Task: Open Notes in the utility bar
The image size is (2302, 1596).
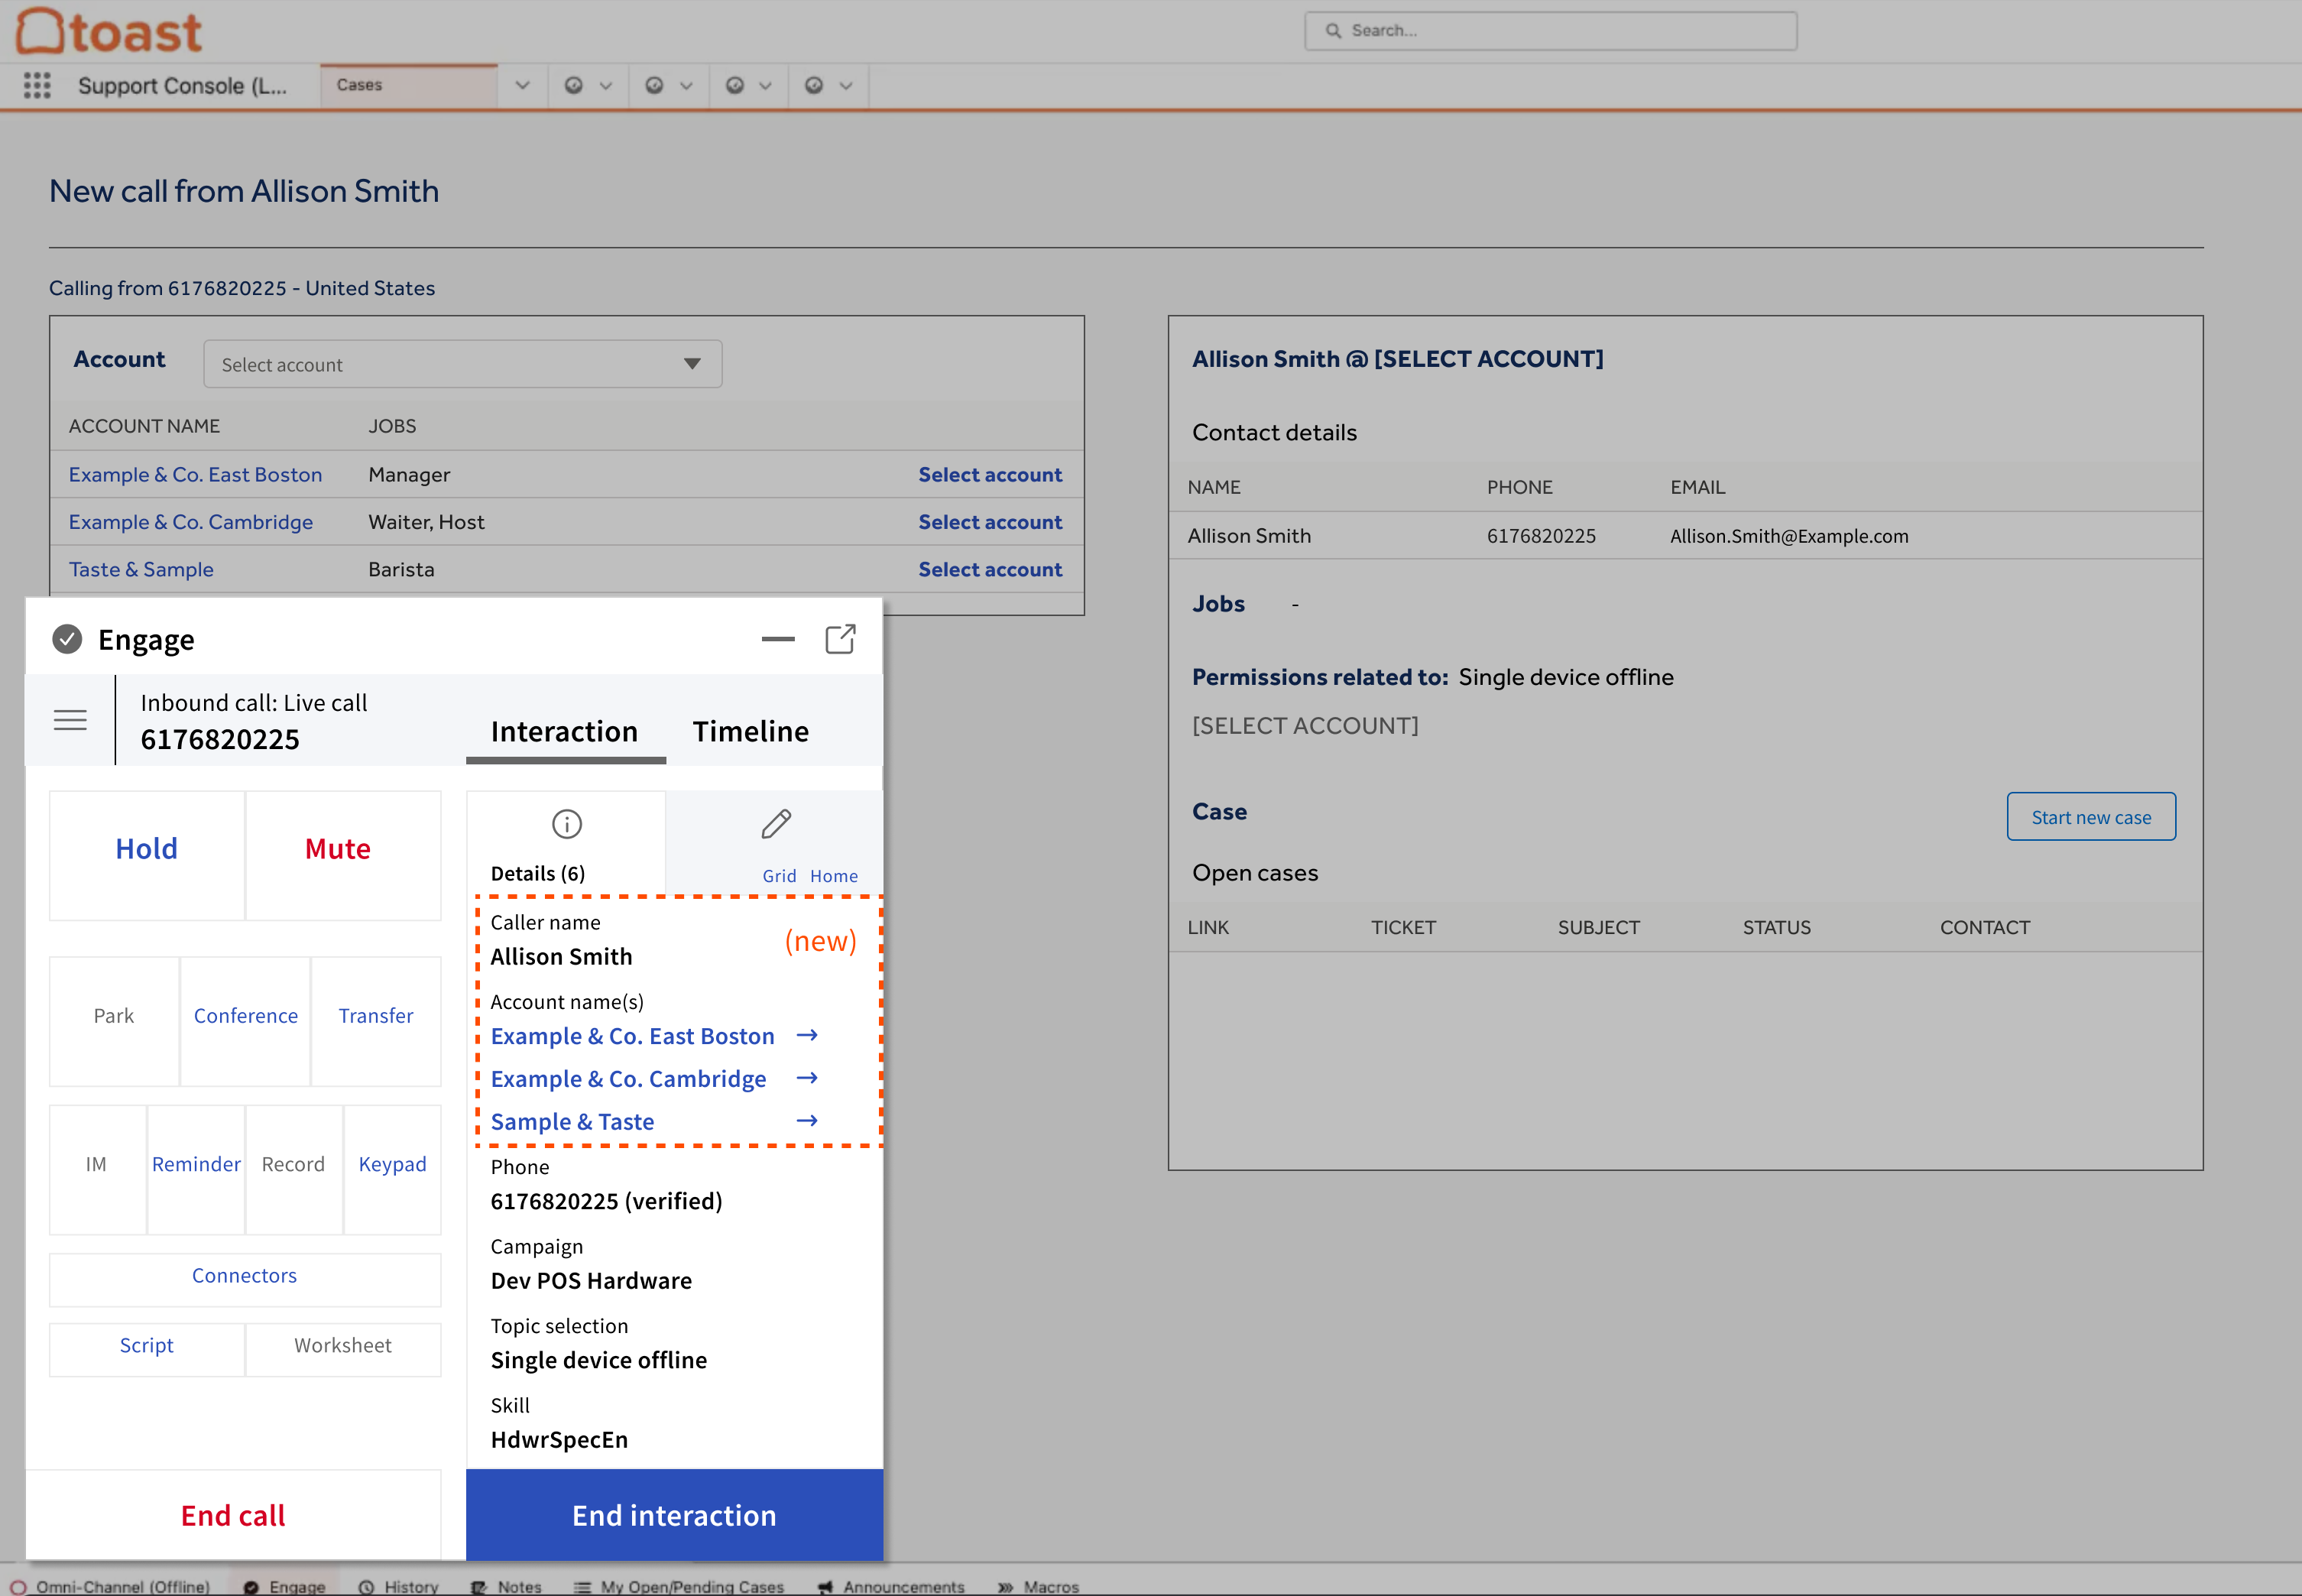Action: click(506, 1586)
